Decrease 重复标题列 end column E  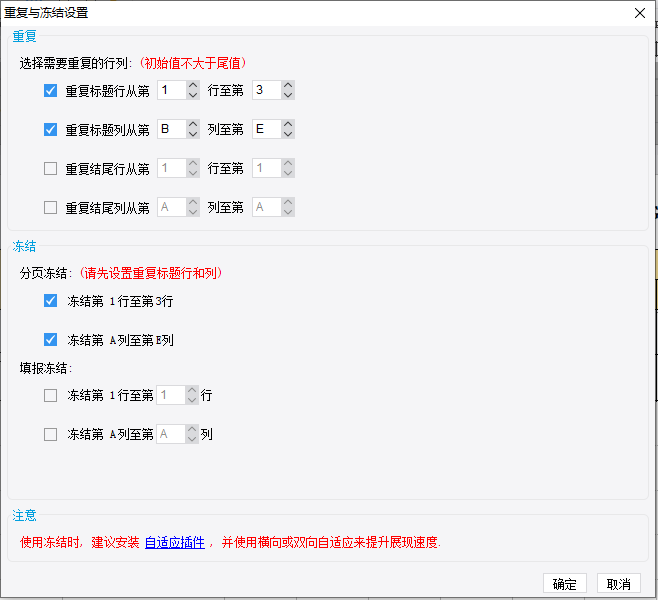click(288, 134)
